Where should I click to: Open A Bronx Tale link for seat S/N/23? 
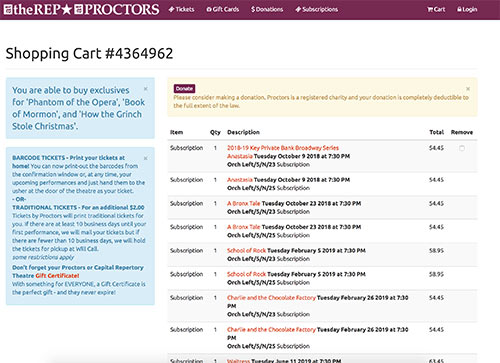tap(243, 203)
